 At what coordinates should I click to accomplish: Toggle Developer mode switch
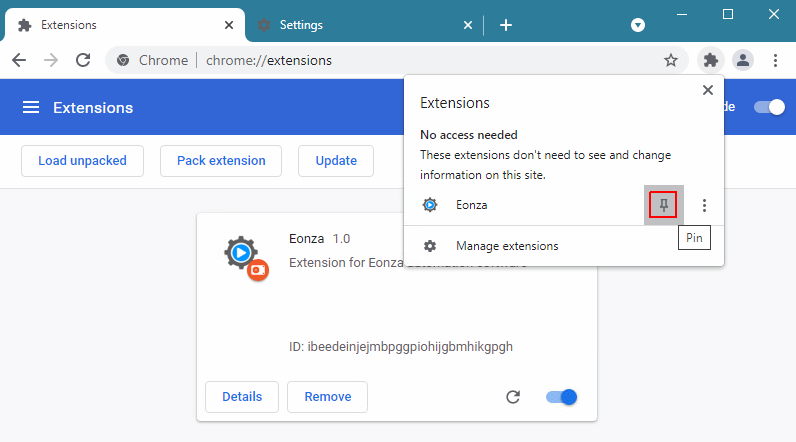pyautogui.click(x=769, y=107)
